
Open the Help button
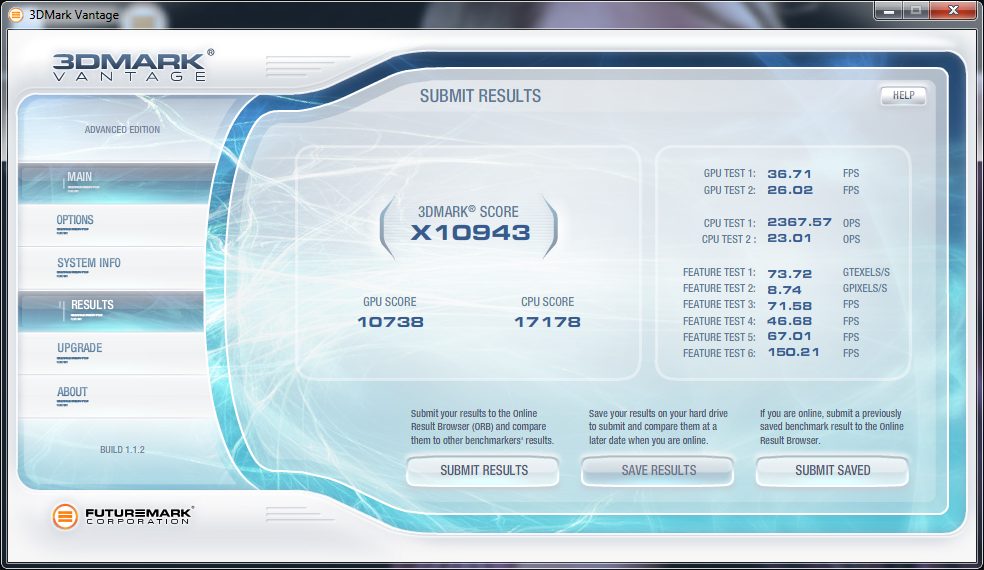[903, 96]
